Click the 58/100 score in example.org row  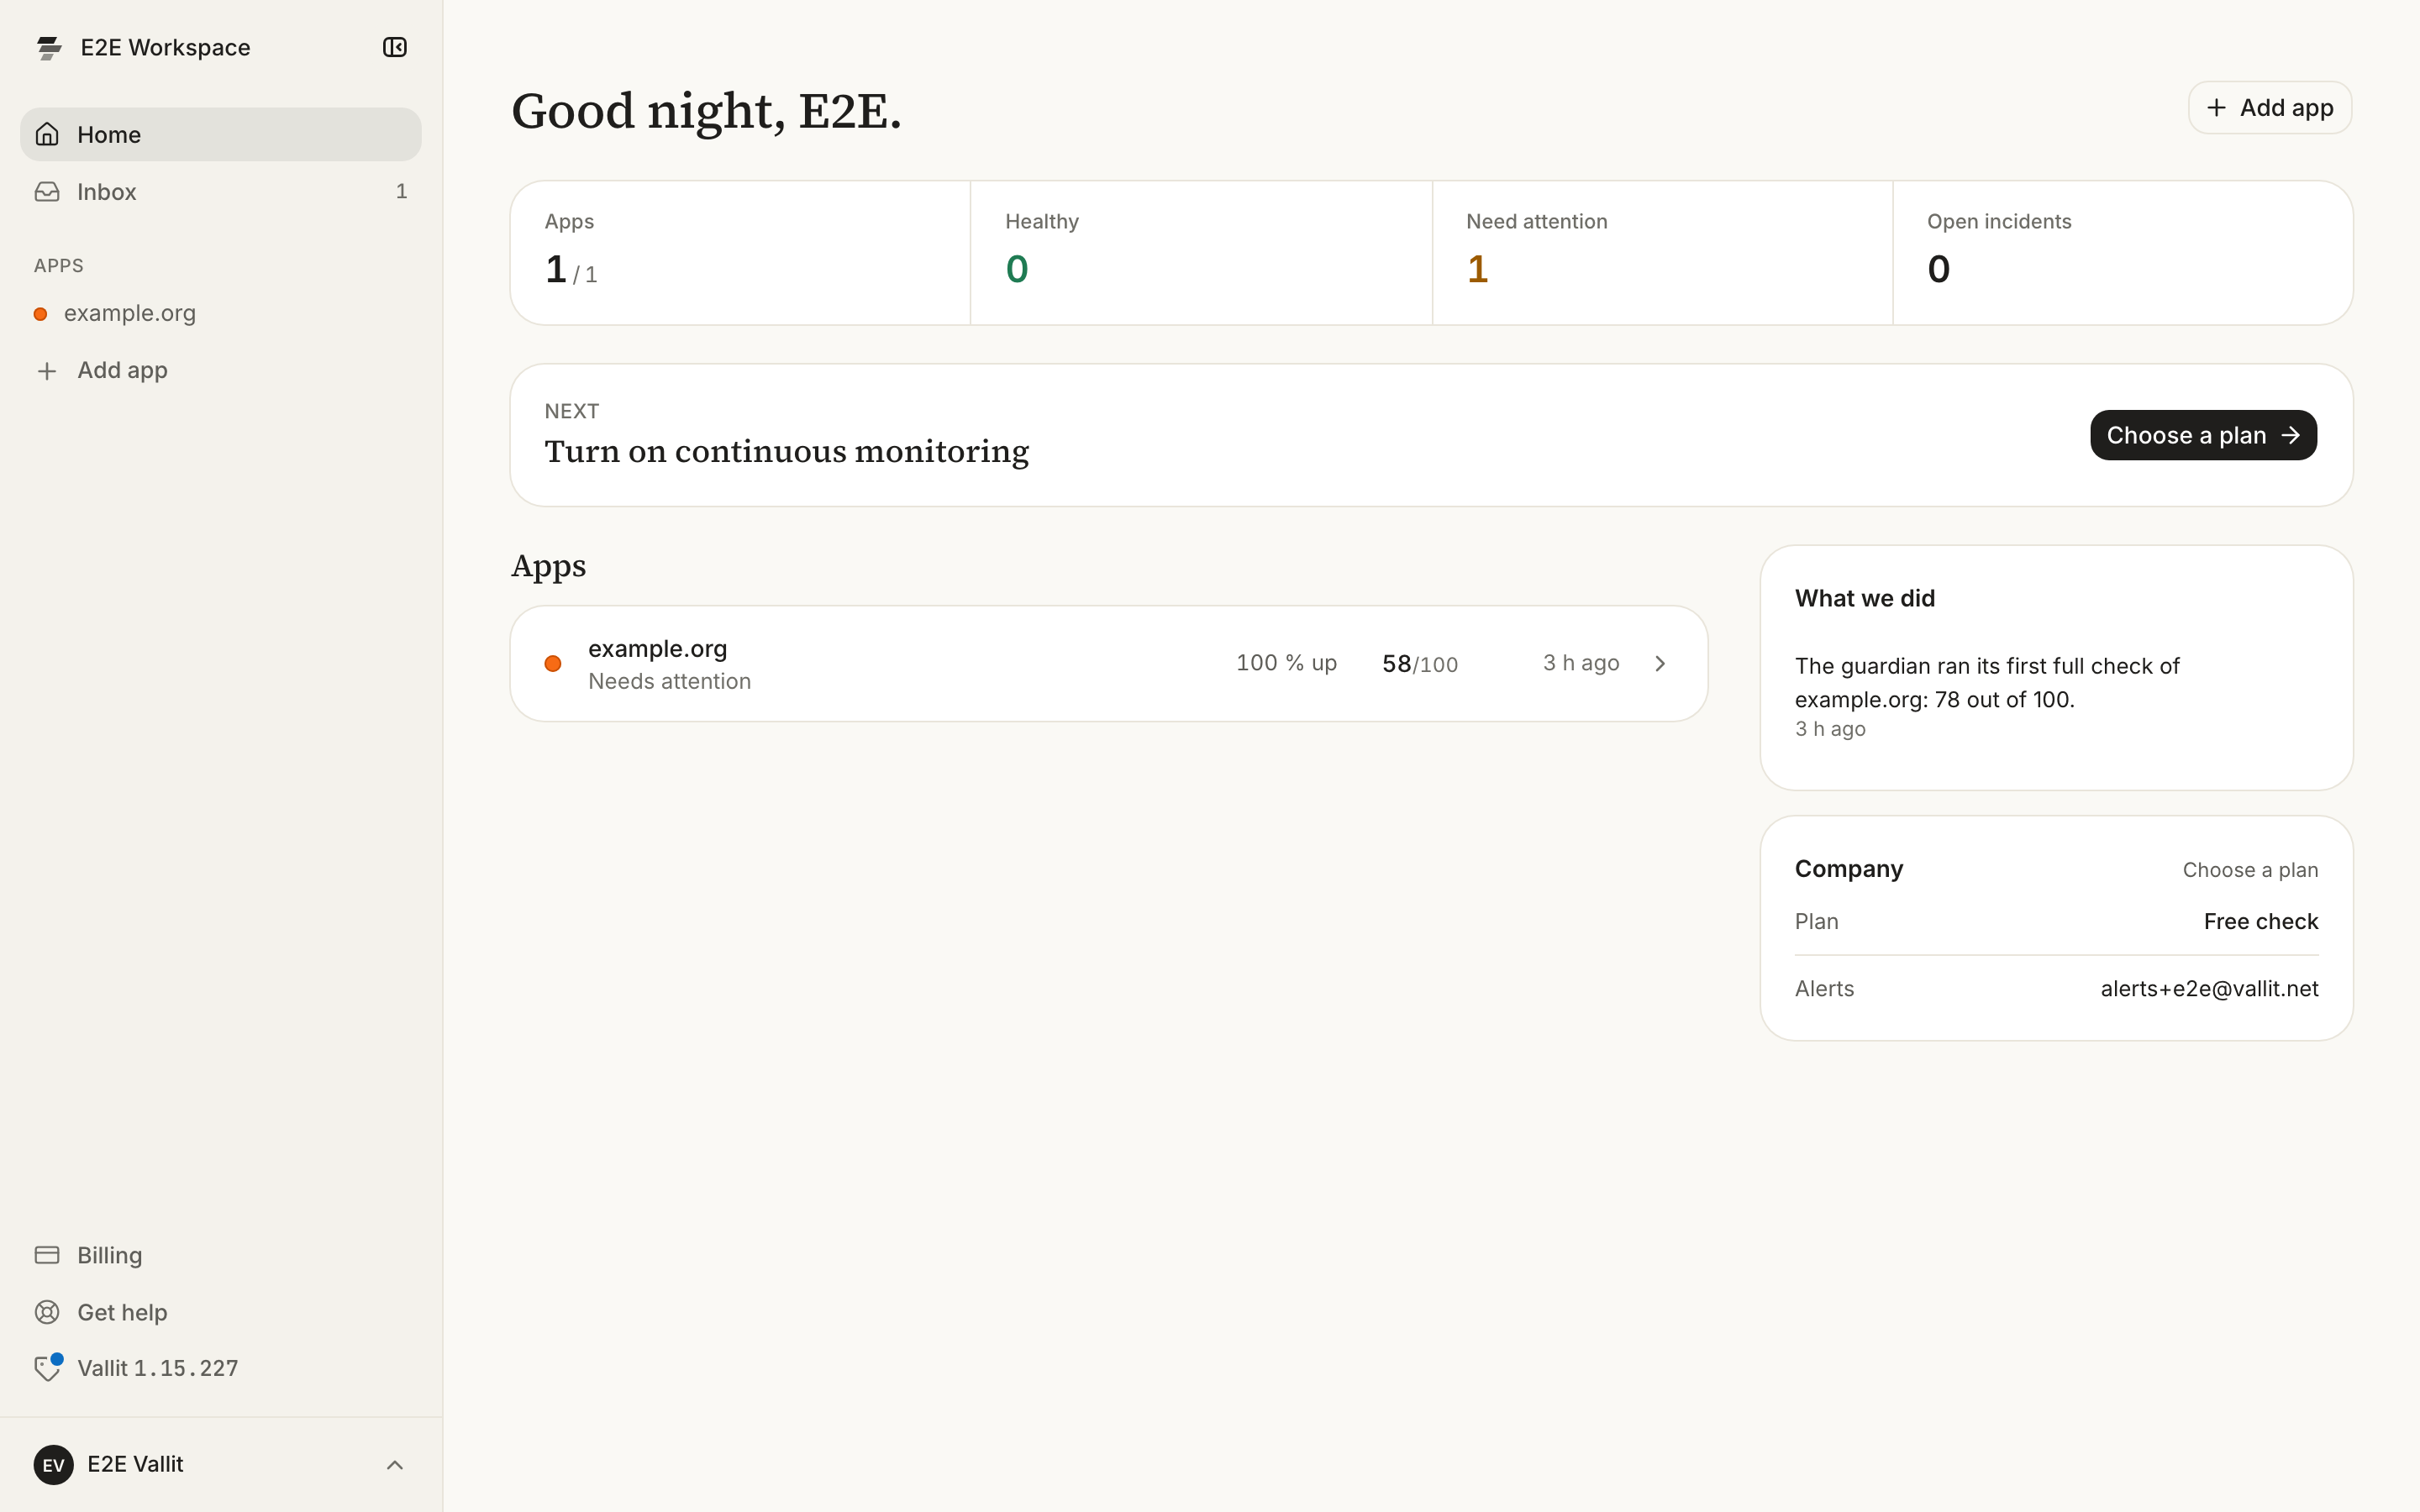(x=1420, y=664)
